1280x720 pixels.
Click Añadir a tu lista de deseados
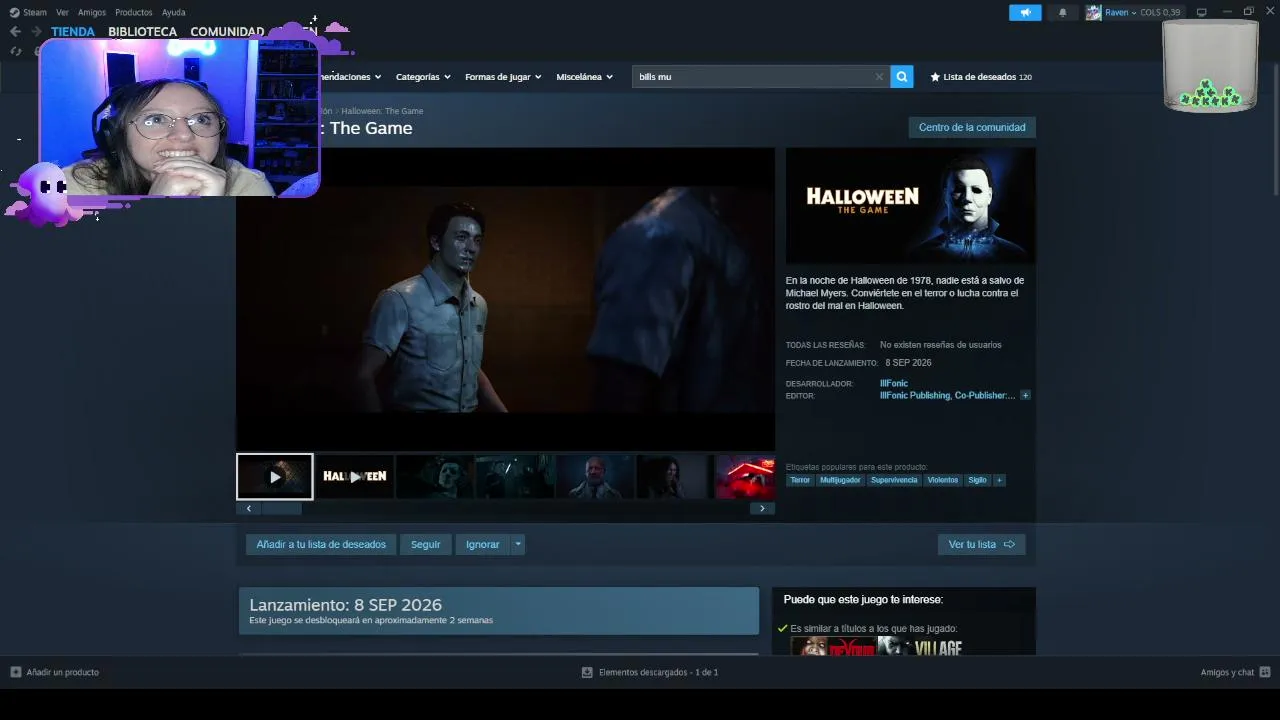coord(321,544)
